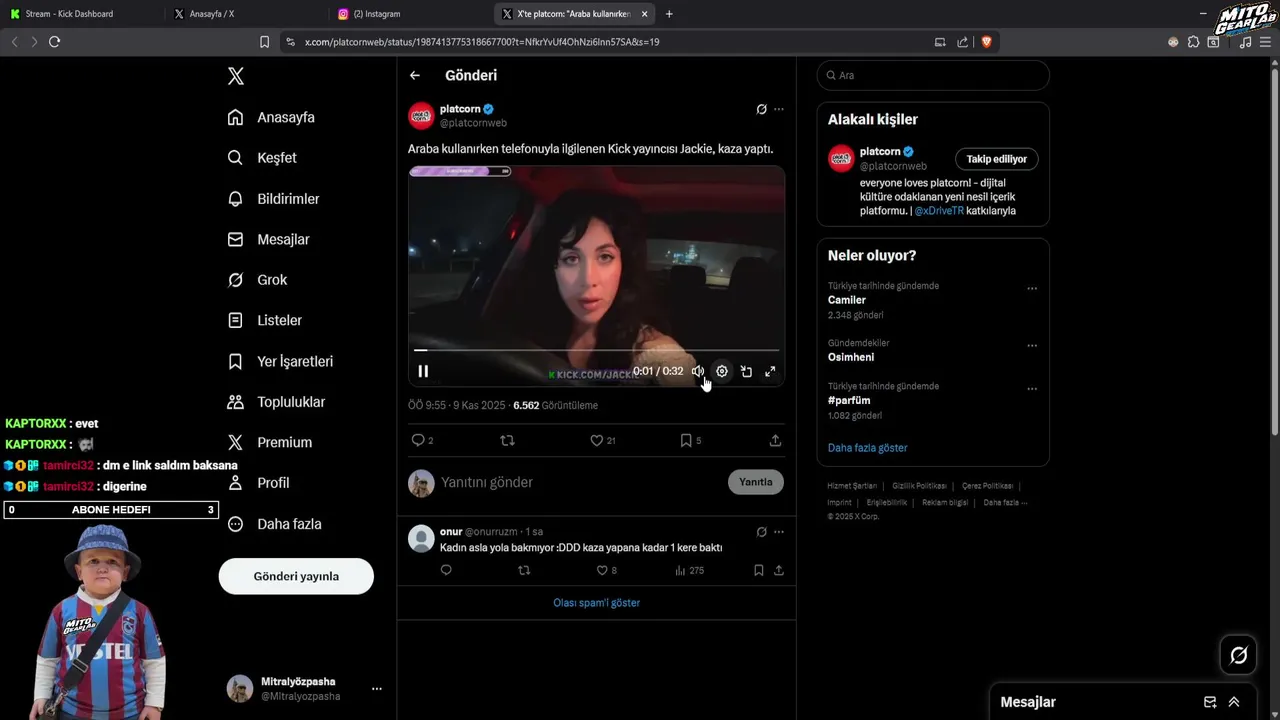
Task: Open more options for #parfüm trend
Action: 1032,389
